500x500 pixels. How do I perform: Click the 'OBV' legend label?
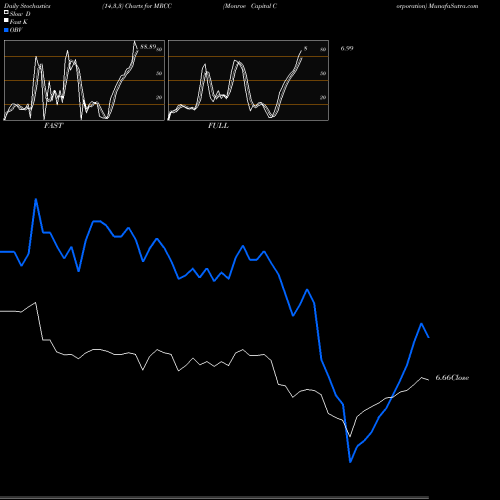pos(16,30)
